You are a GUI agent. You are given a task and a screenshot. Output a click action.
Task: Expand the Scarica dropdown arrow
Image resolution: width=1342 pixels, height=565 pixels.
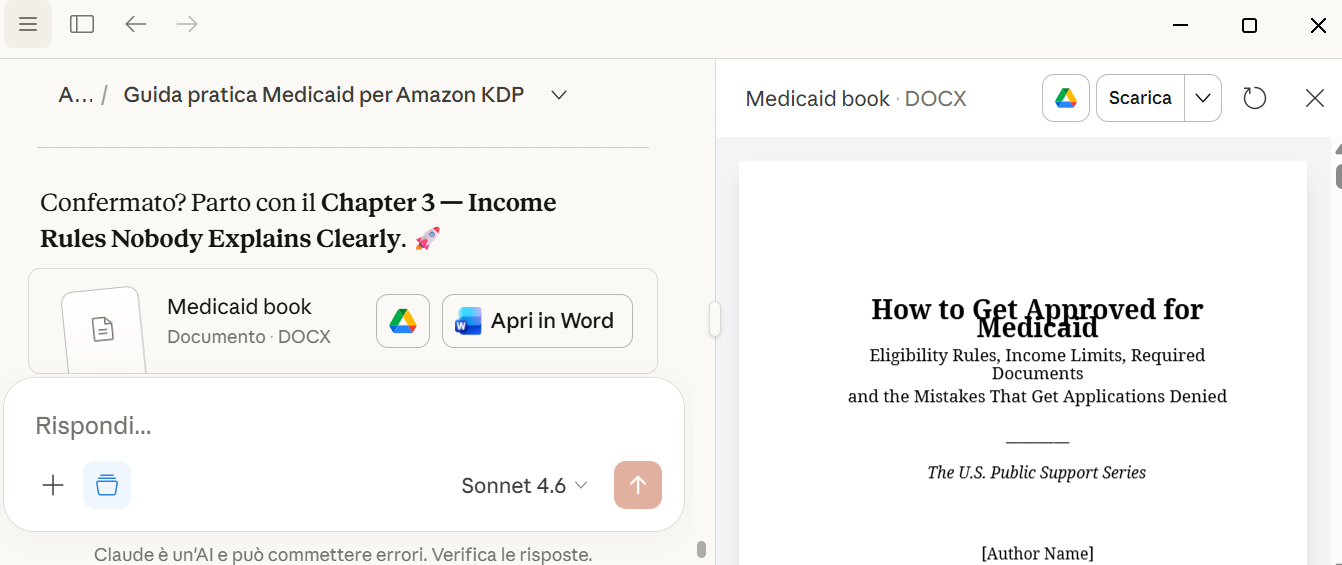[1203, 98]
